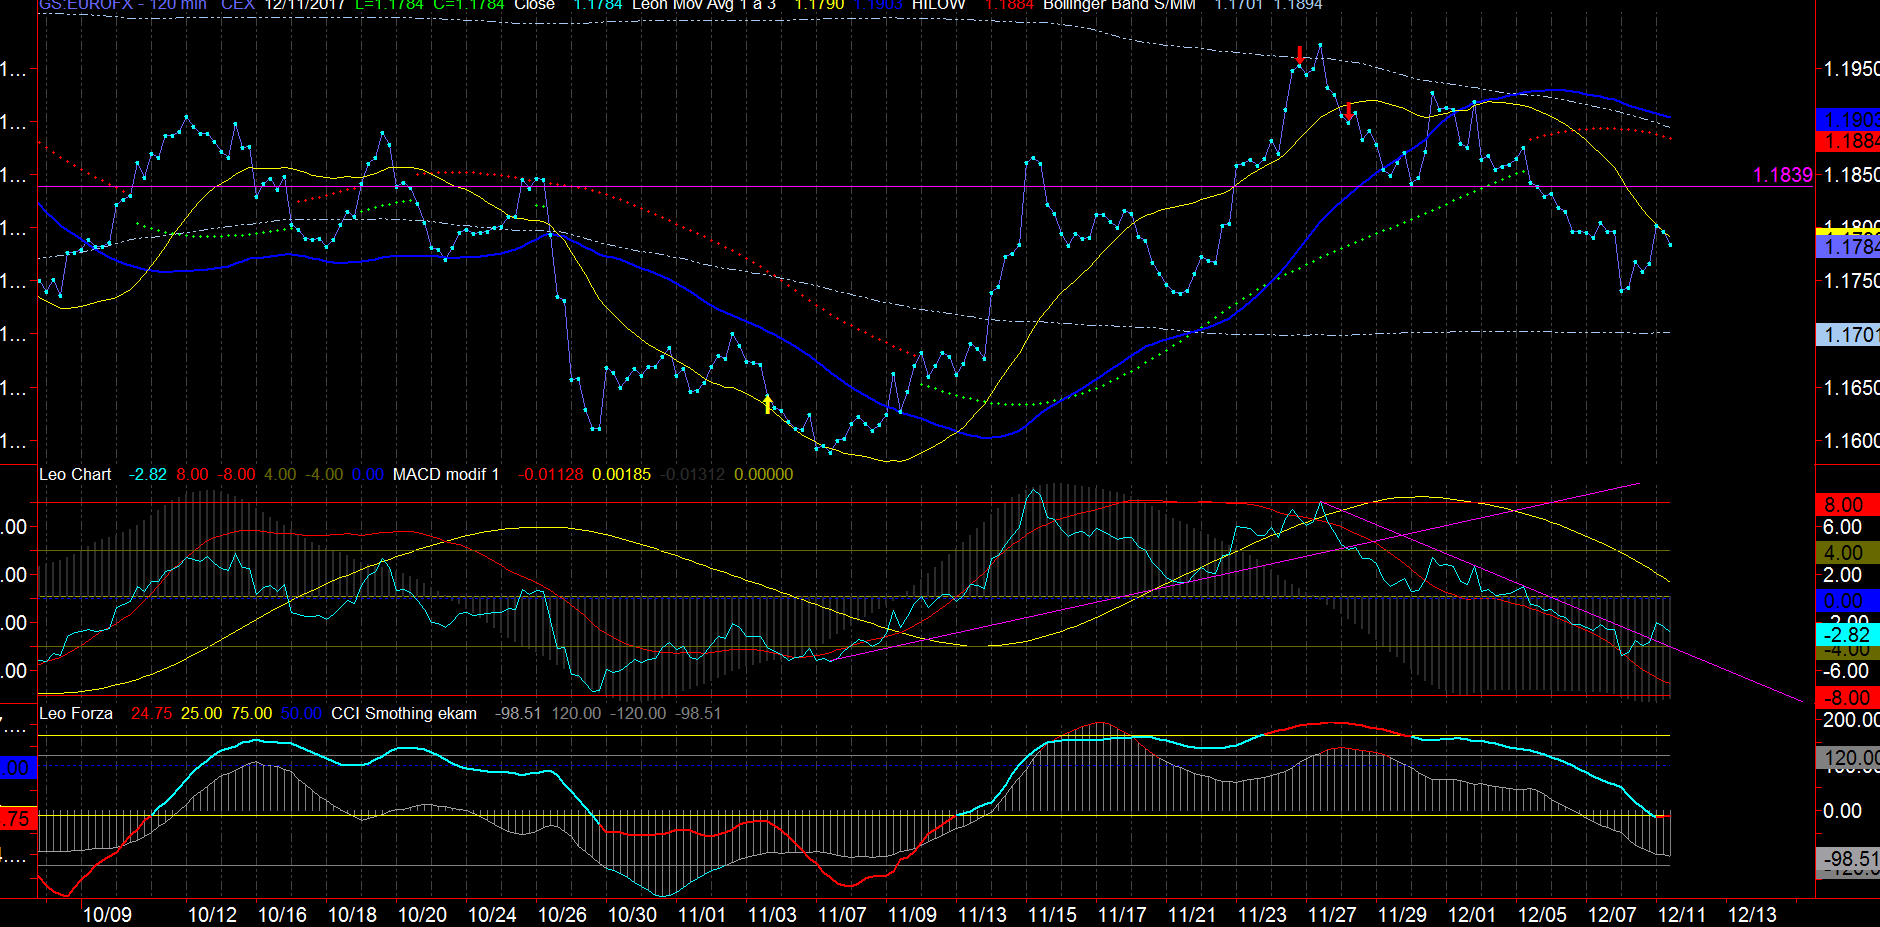
Task: Click the gray 120.00 tag on CCI axis
Action: [1847, 758]
